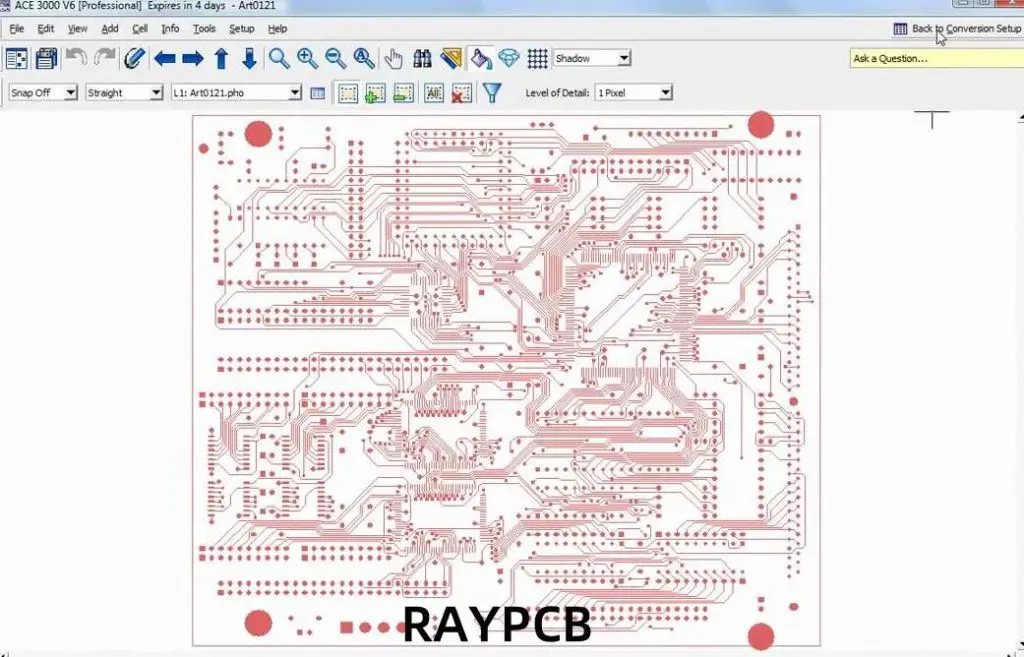Click the Select All button
This screenshot has width=1024, height=657.
click(434, 93)
